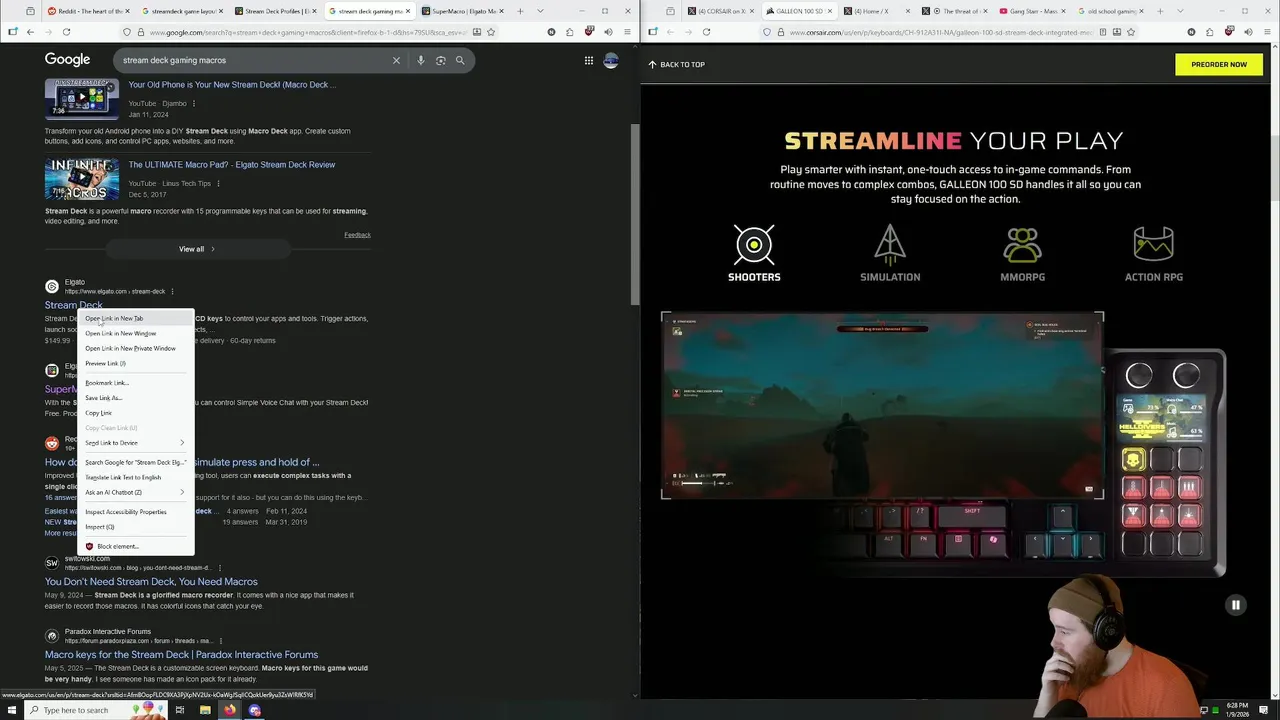This screenshot has height=720, width=1280.
Task: List all tabs in left browser
Action: (541, 11)
